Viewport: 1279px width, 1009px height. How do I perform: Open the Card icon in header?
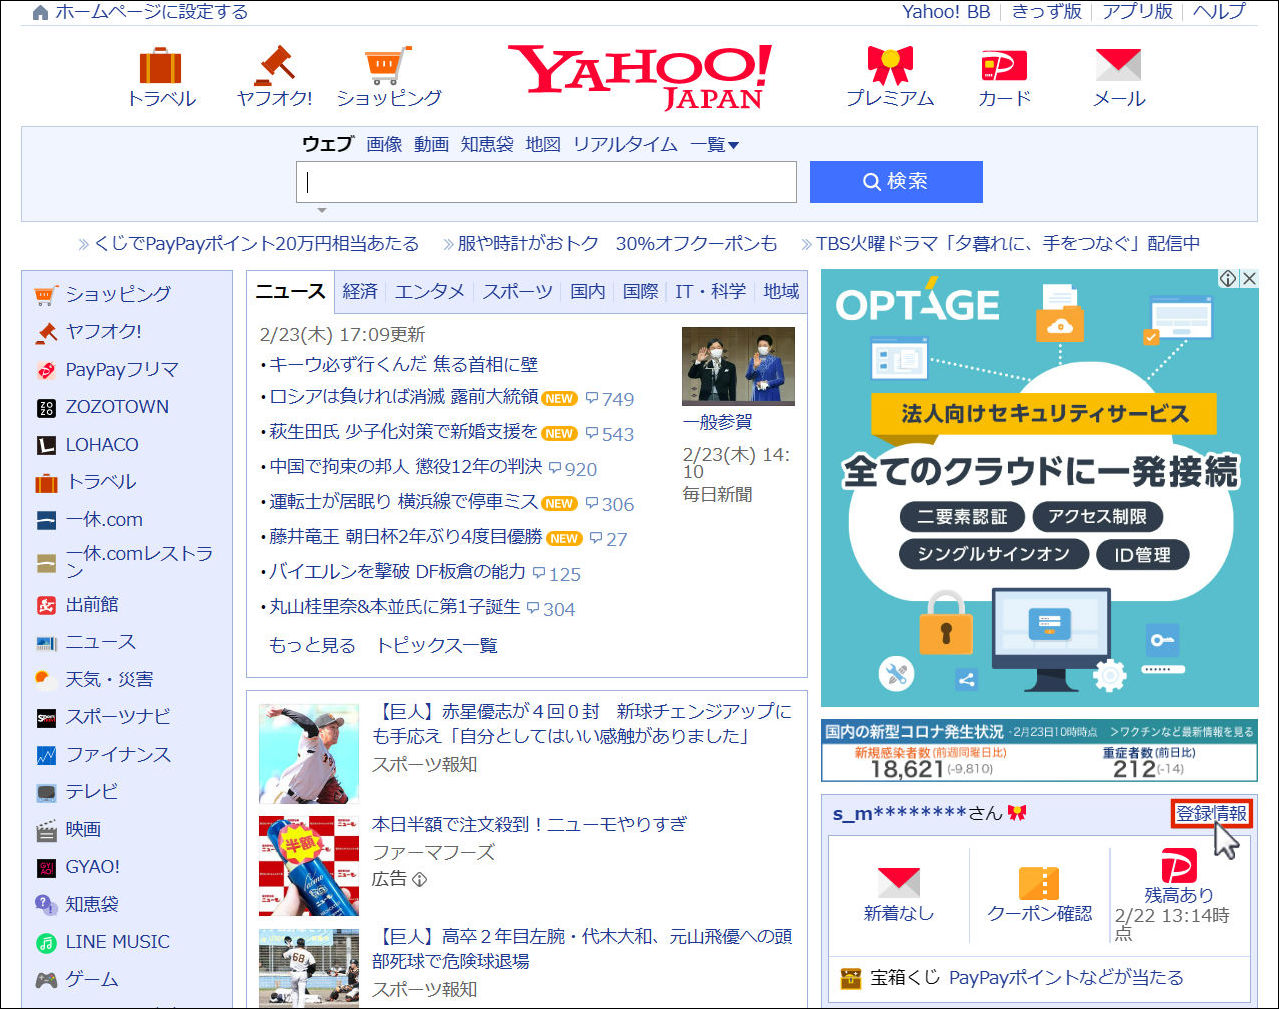pyautogui.click(x=1004, y=66)
